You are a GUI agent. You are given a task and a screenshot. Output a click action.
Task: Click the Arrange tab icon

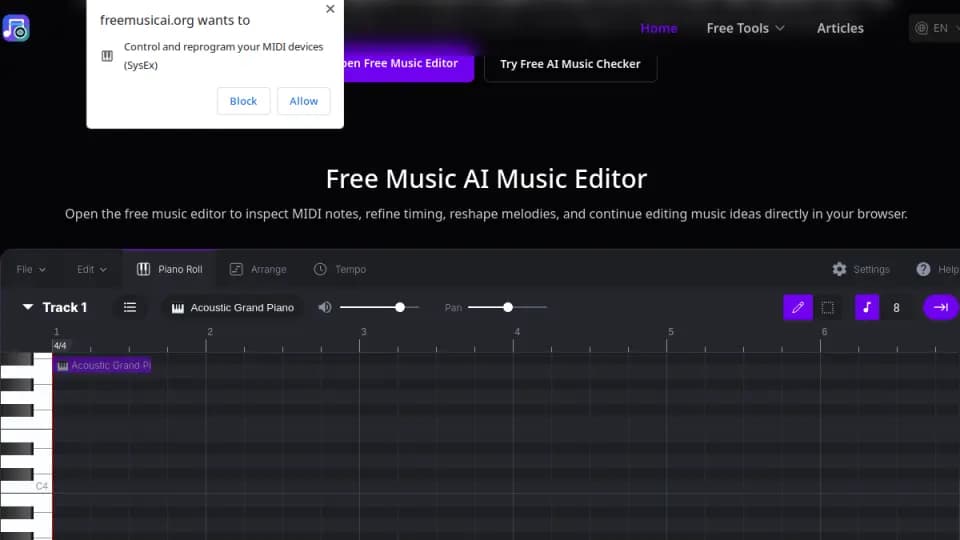click(x=236, y=269)
